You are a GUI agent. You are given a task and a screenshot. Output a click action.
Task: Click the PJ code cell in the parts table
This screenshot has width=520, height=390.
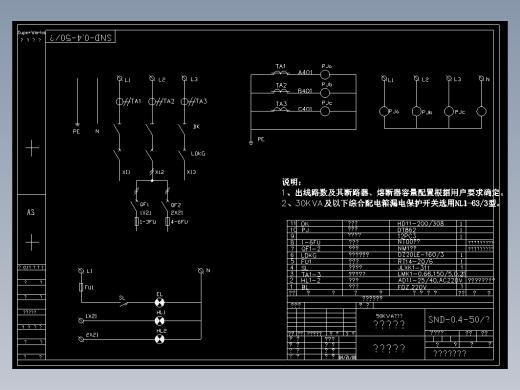(305, 230)
